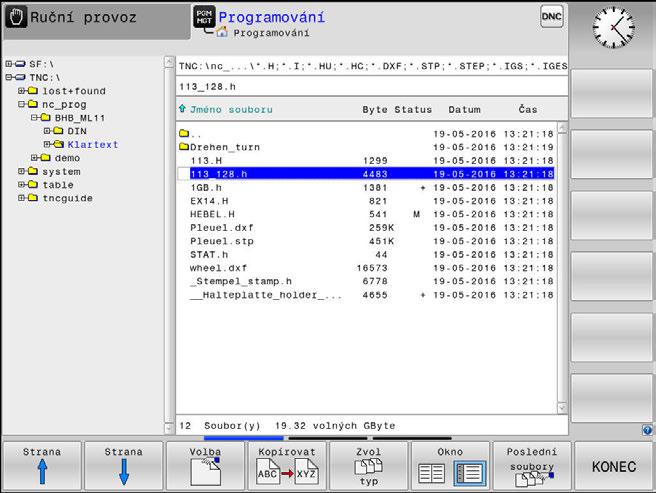The height and width of the screenshot is (493, 656).
Task: Expand the table folder node
Action: pos(21,185)
